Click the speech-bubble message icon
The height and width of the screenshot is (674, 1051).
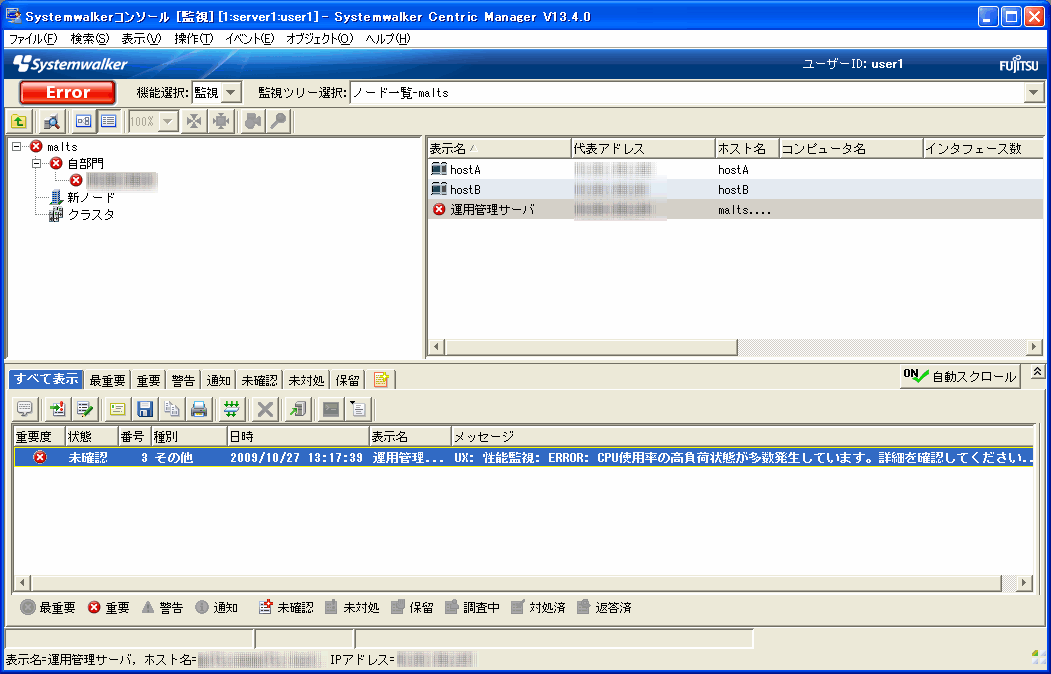[x=25, y=408]
